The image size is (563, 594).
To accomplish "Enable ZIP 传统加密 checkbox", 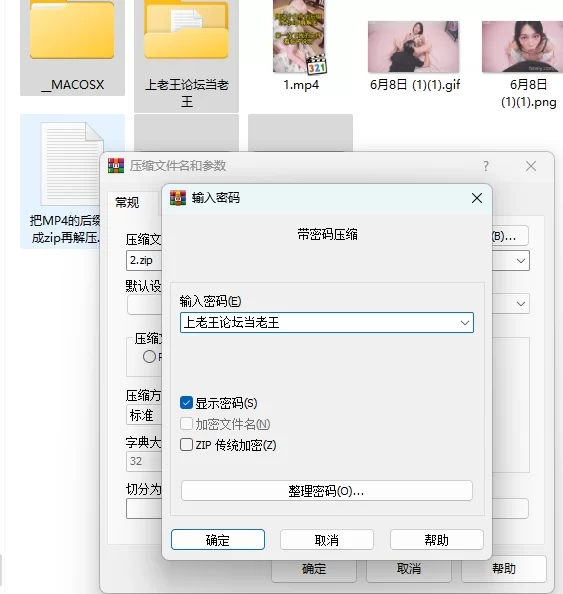I will point(186,444).
